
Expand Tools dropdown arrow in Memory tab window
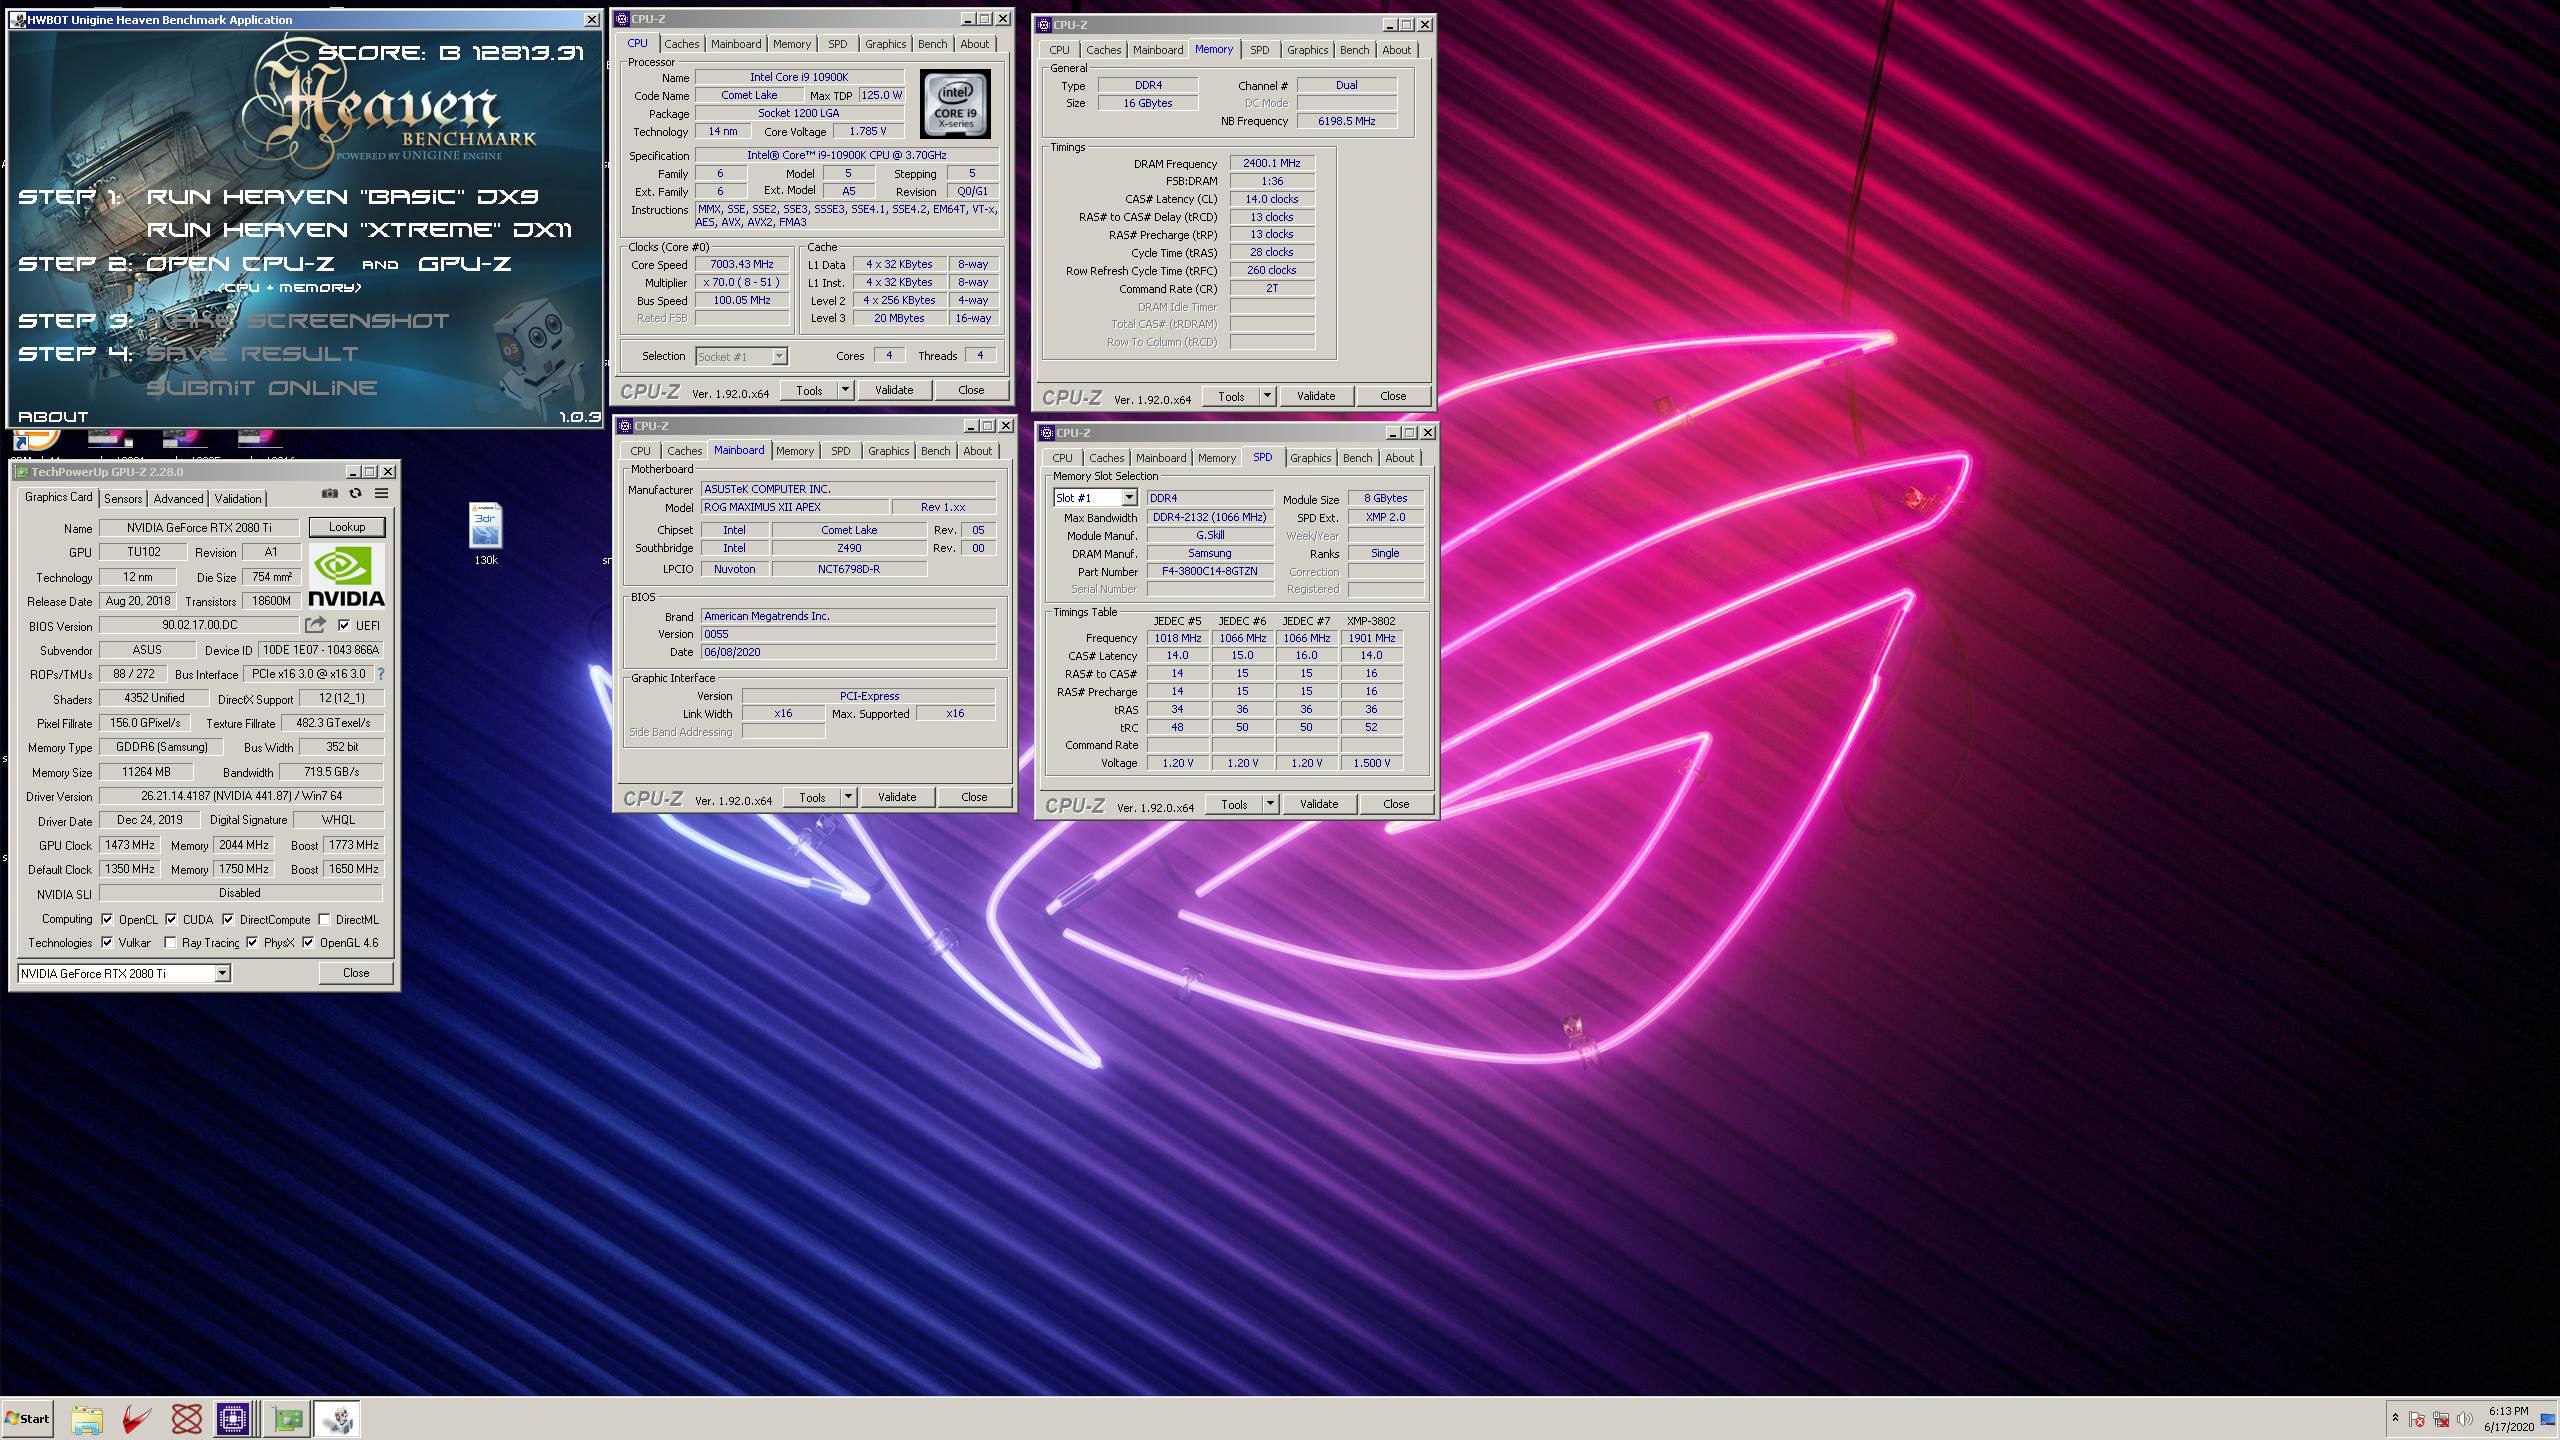pos(1267,396)
